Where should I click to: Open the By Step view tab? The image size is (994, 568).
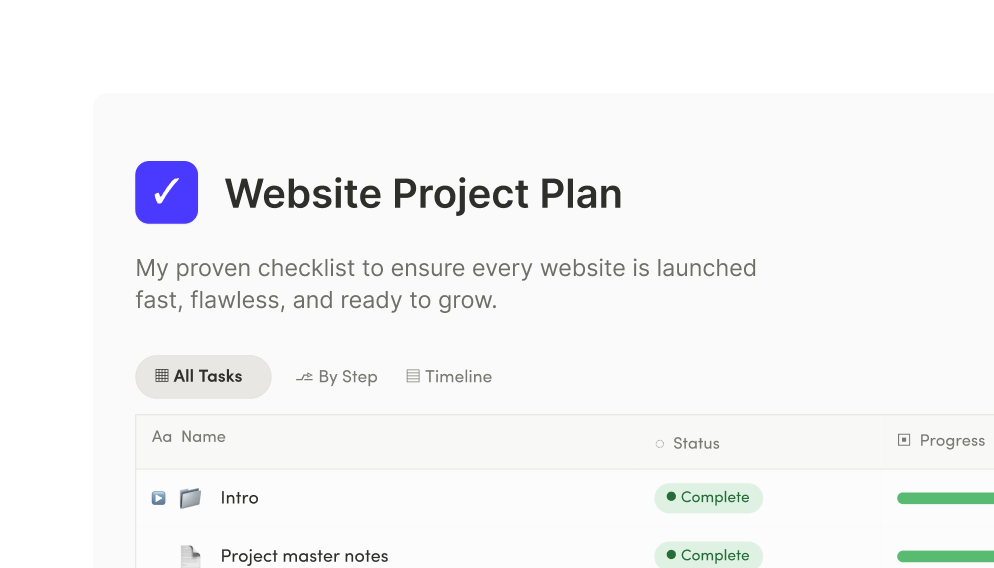click(337, 377)
